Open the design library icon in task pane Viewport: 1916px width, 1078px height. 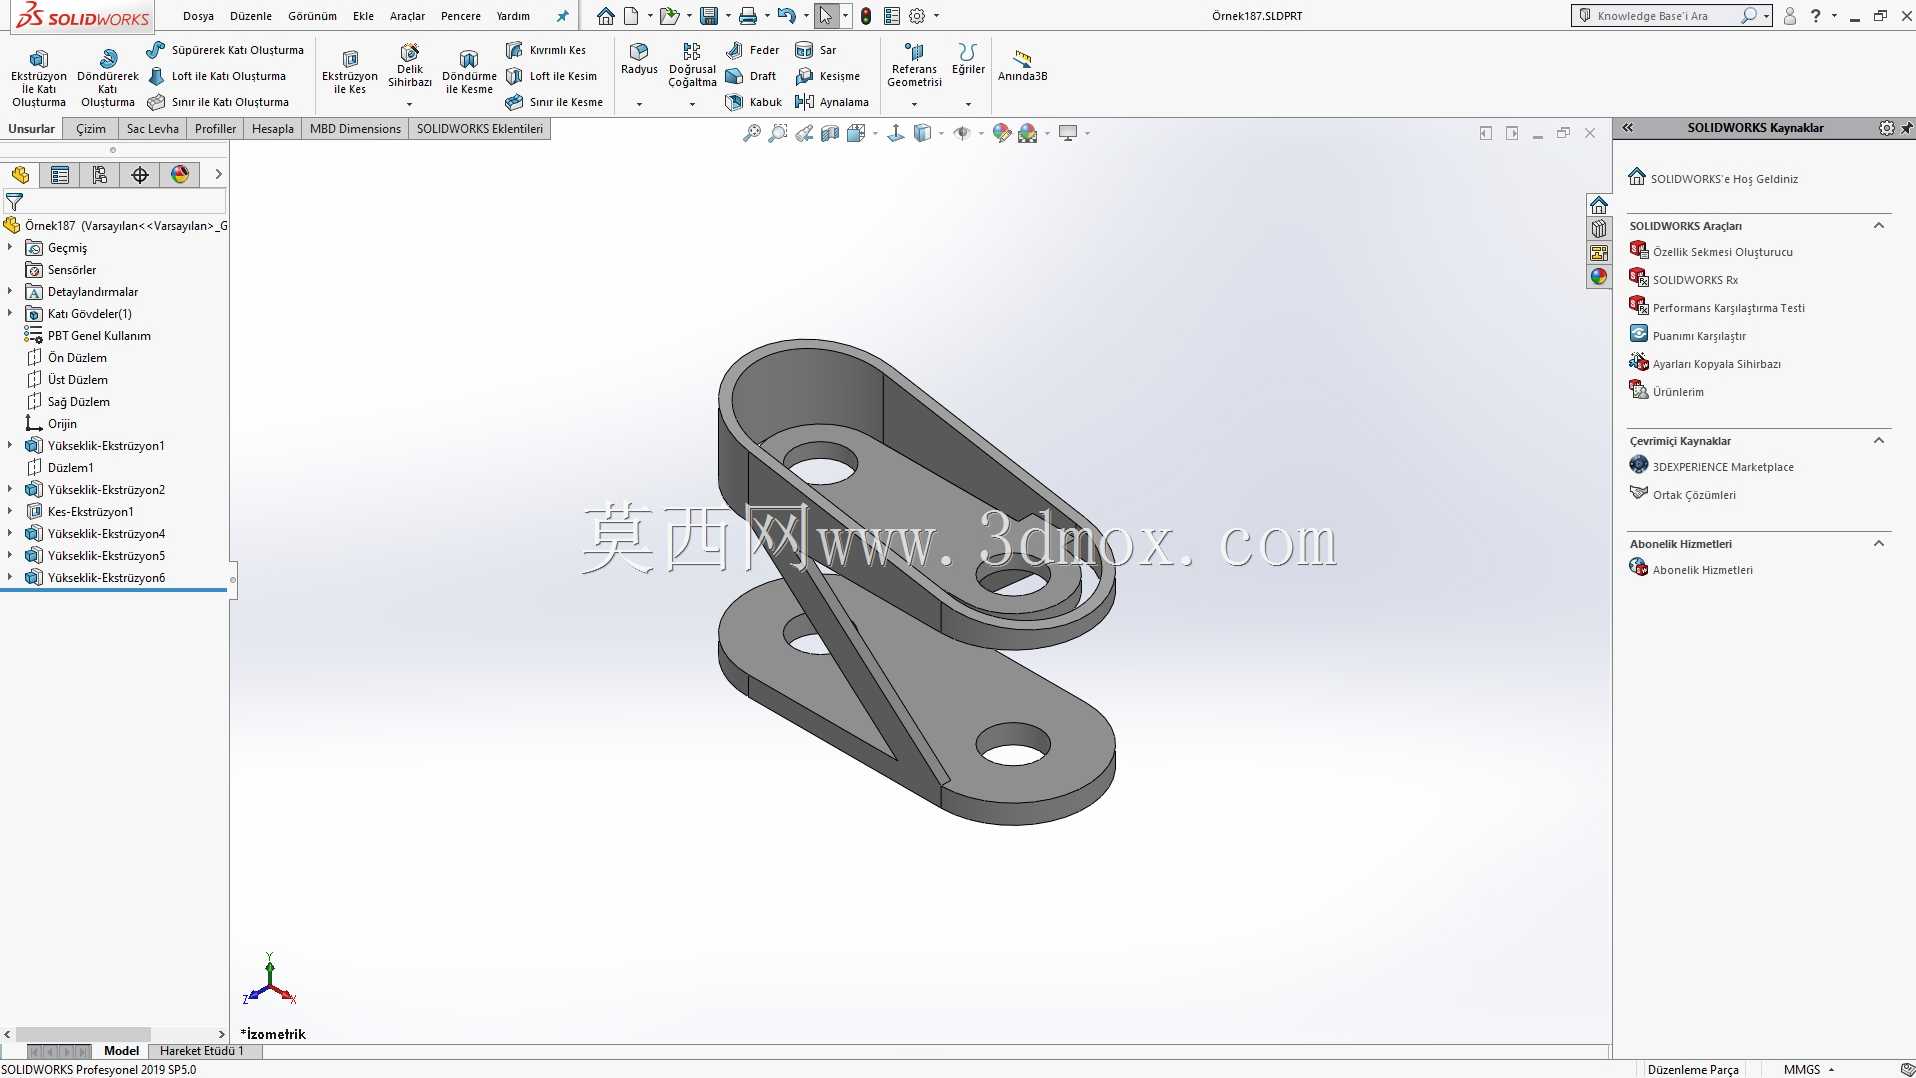tap(1599, 229)
